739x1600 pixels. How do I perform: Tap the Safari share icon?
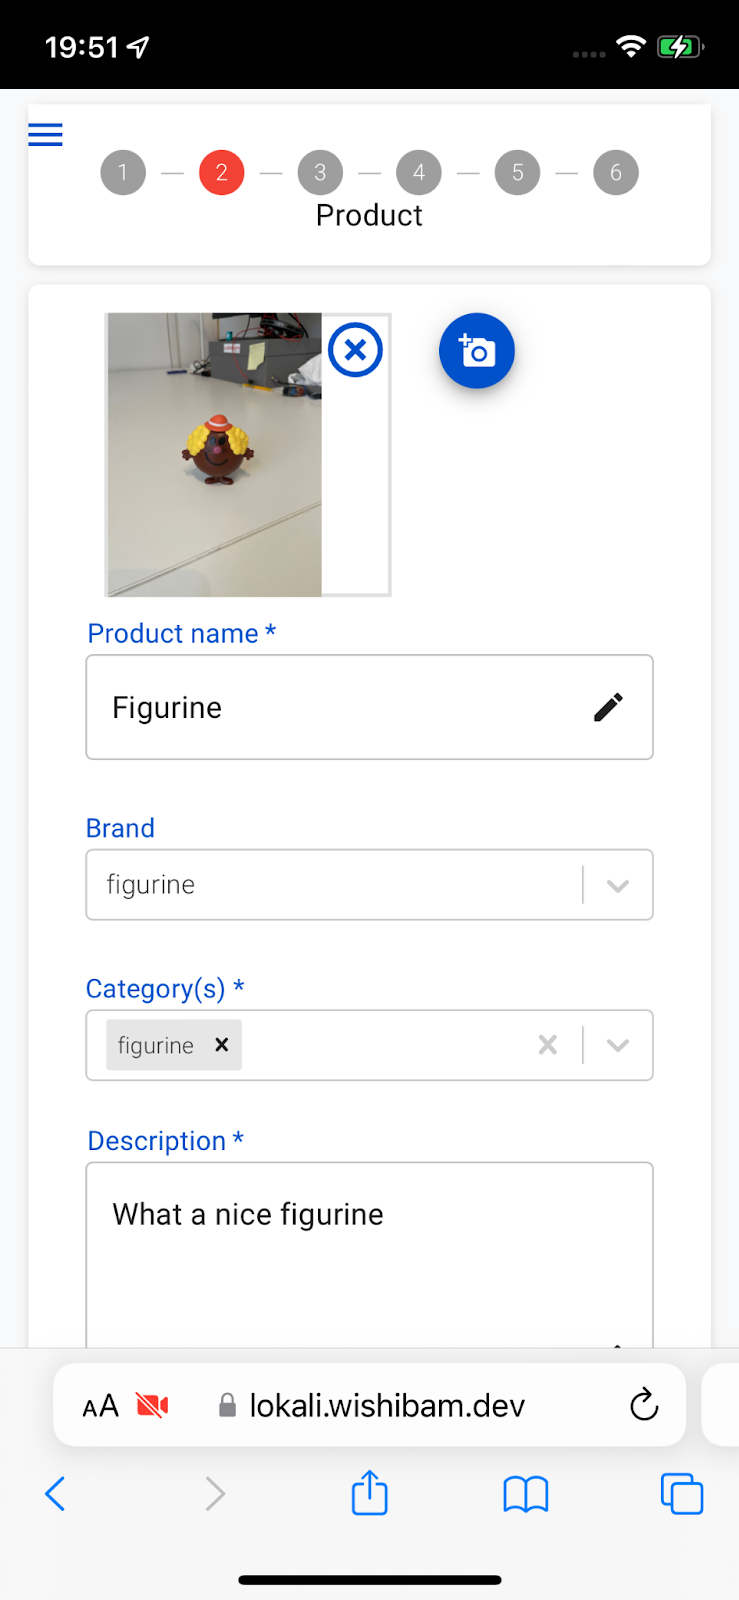tap(370, 1493)
